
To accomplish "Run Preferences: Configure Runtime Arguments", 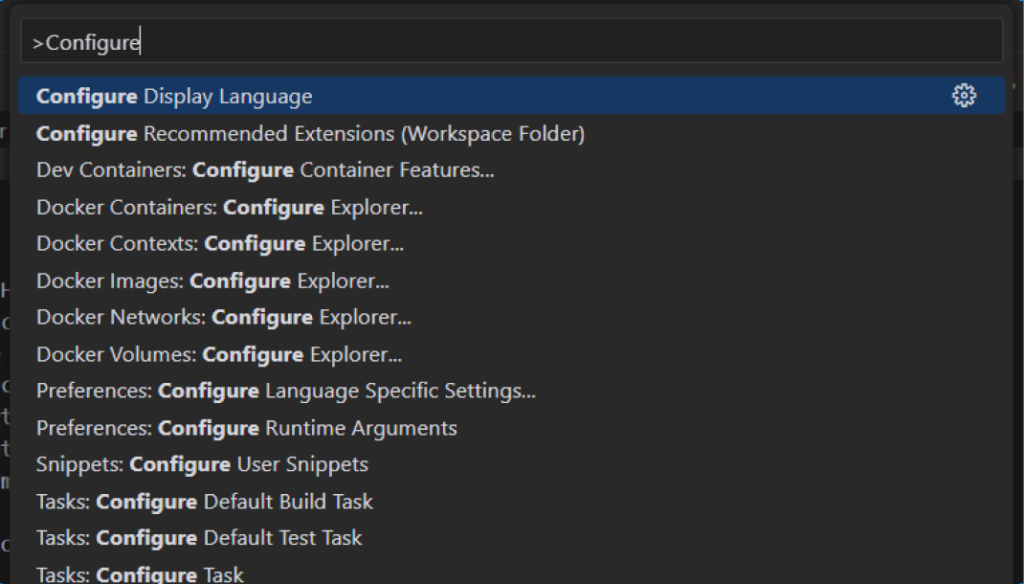I will (247, 428).
